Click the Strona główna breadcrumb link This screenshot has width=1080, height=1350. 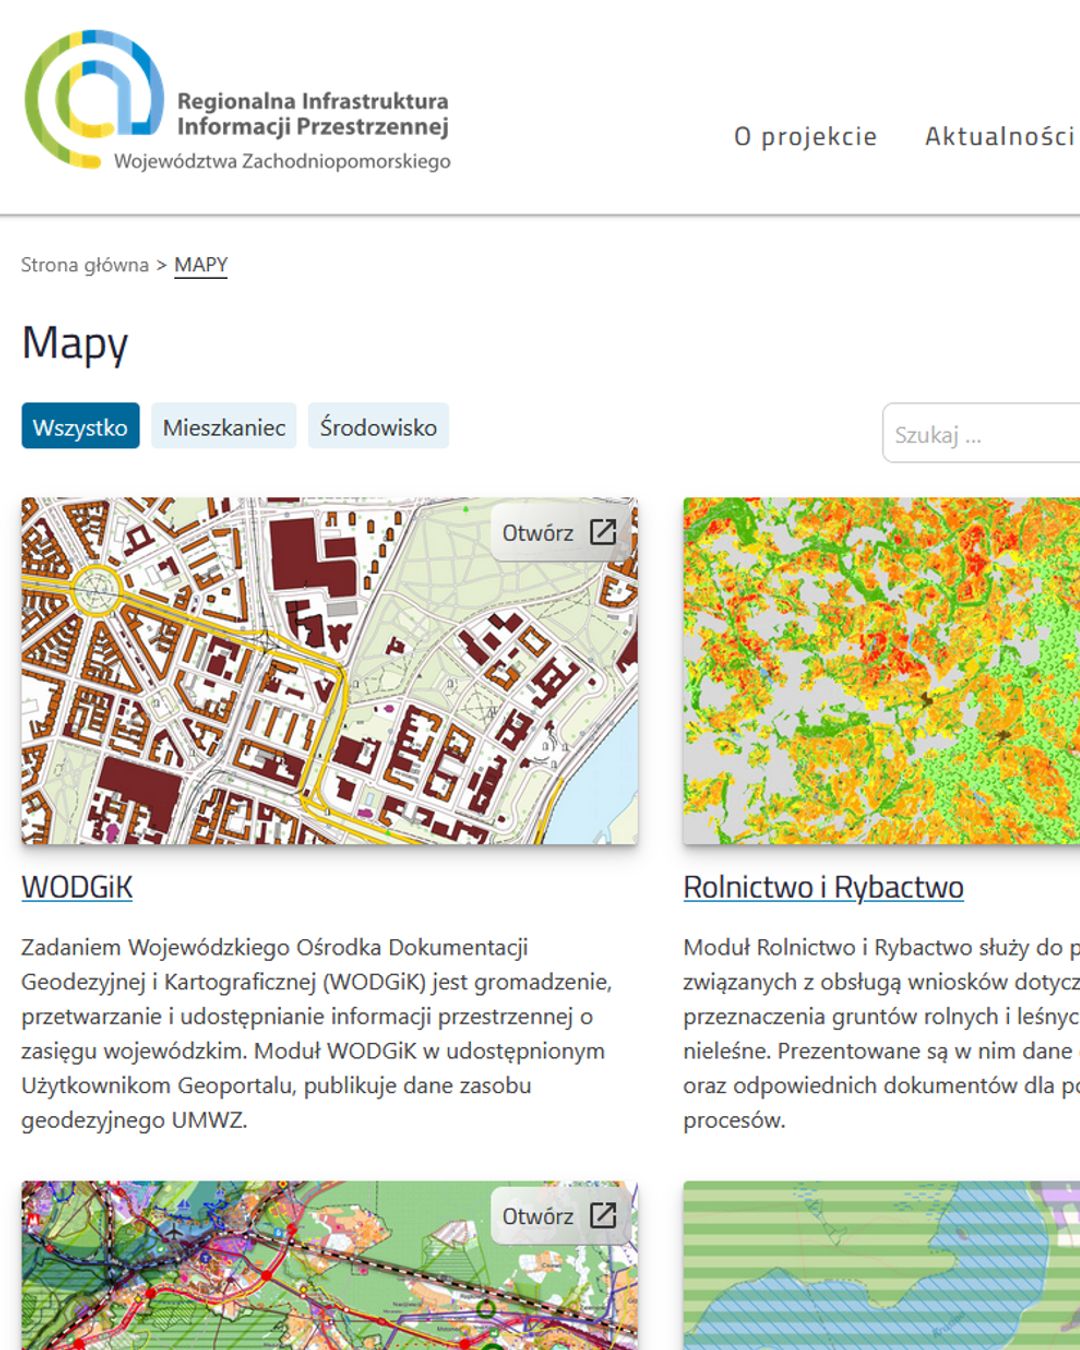pyautogui.click(x=84, y=265)
